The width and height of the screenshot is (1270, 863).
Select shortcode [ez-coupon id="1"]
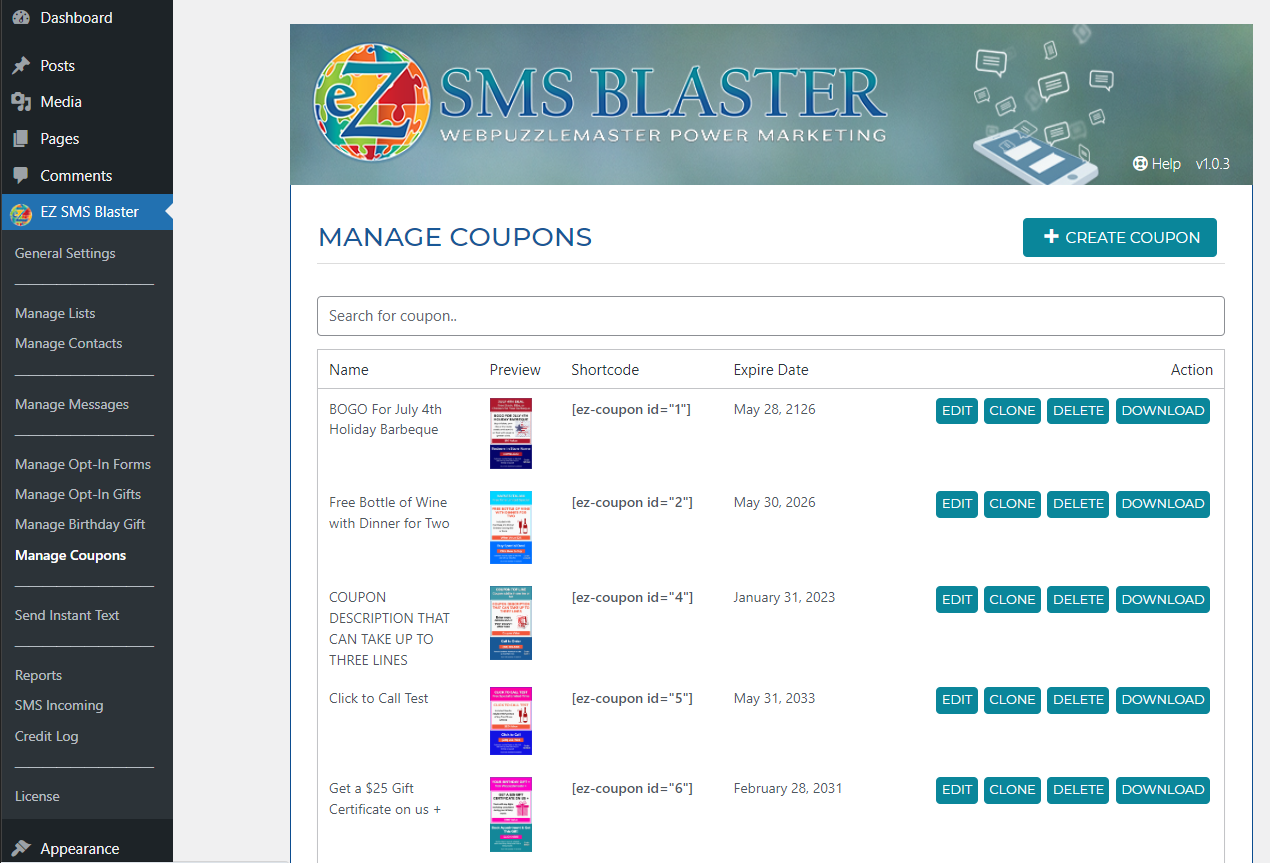(631, 410)
